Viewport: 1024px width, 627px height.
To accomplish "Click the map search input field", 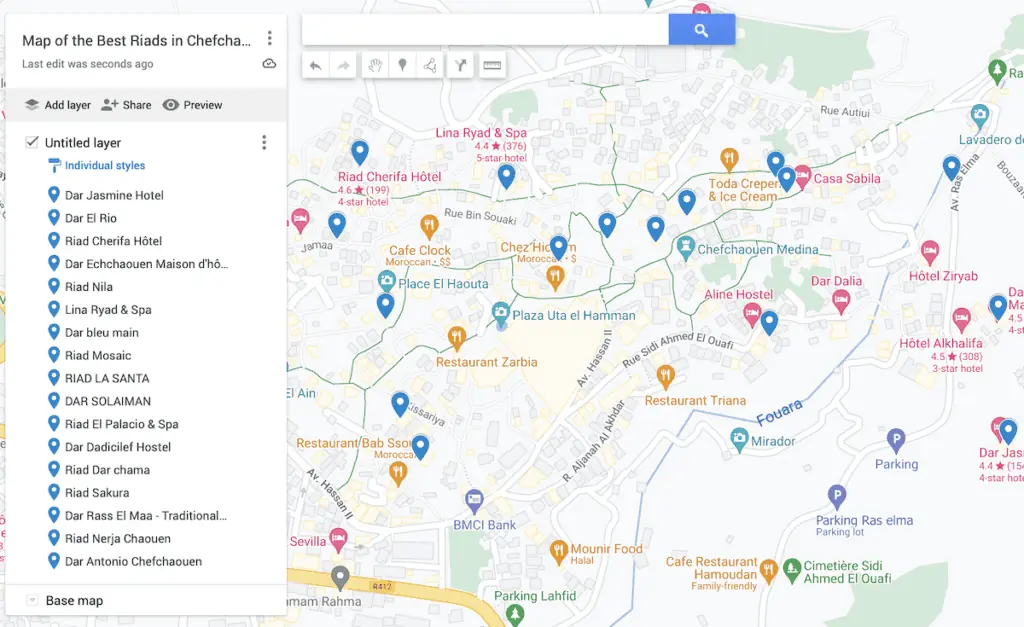I will (485, 30).
